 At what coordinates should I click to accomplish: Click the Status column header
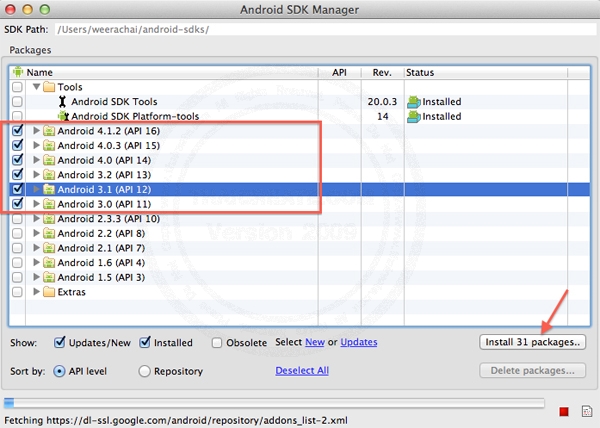click(486, 72)
